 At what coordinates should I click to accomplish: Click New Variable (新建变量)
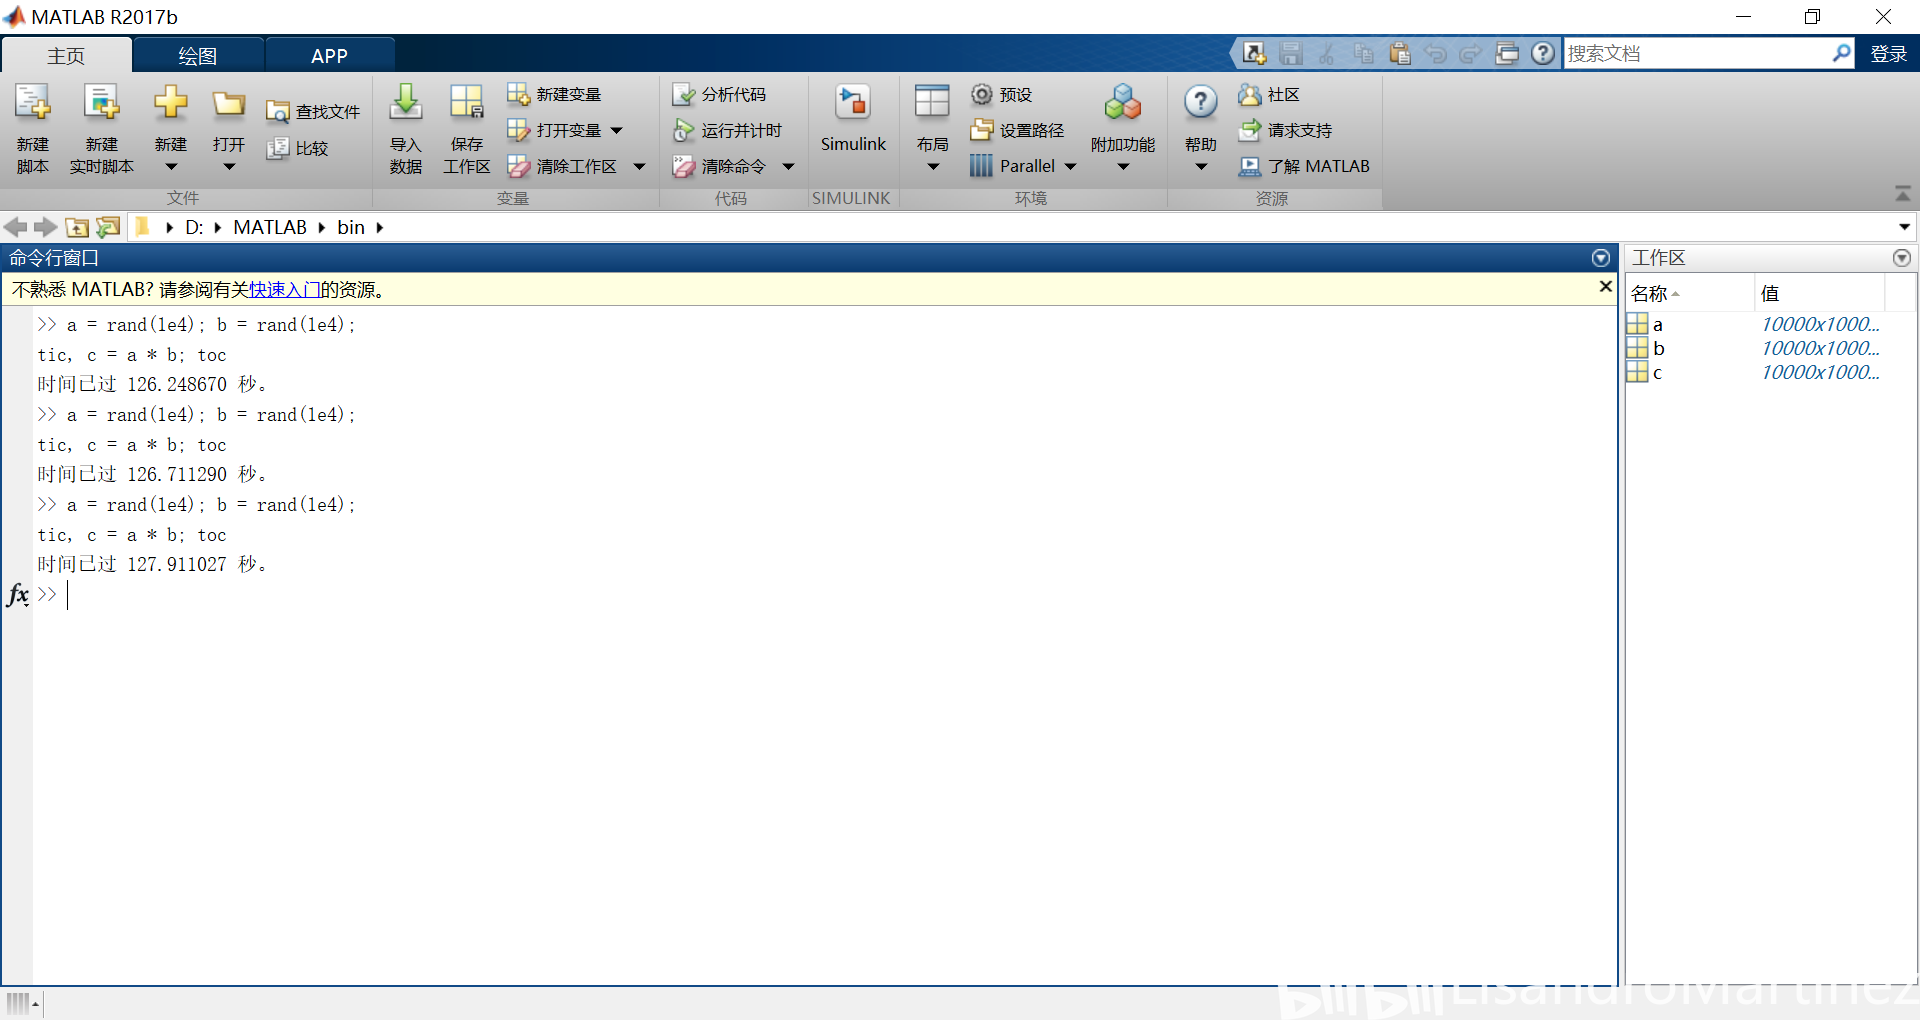coord(554,94)
